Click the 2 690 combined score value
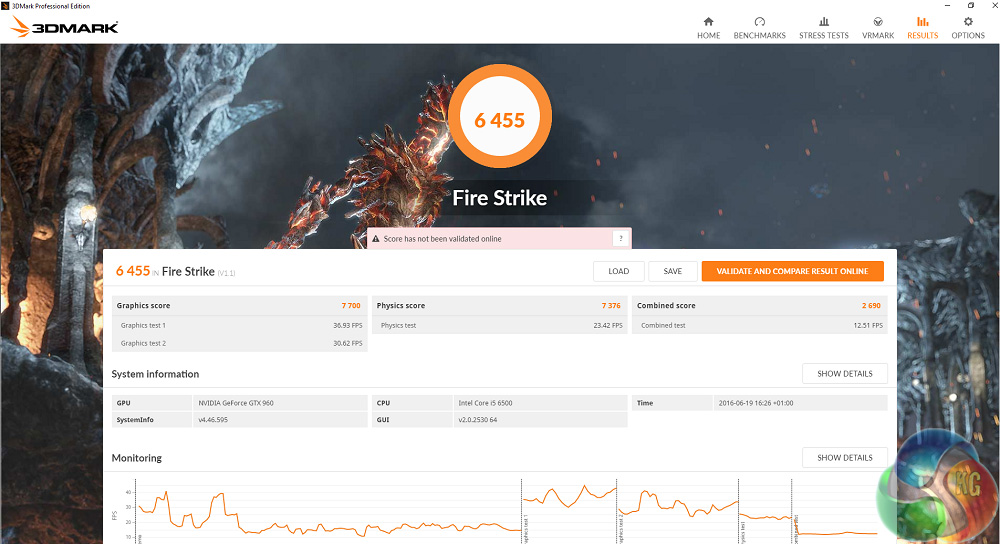The height and width of the screenshot is (544, 1000). coord(871,305)
